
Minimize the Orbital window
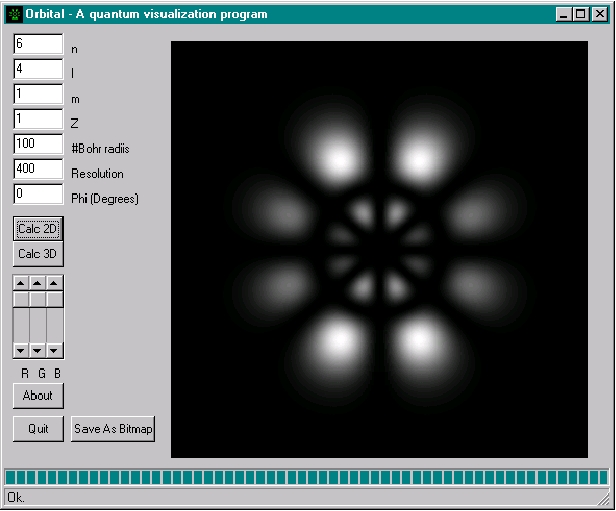[x=564, y=15]
